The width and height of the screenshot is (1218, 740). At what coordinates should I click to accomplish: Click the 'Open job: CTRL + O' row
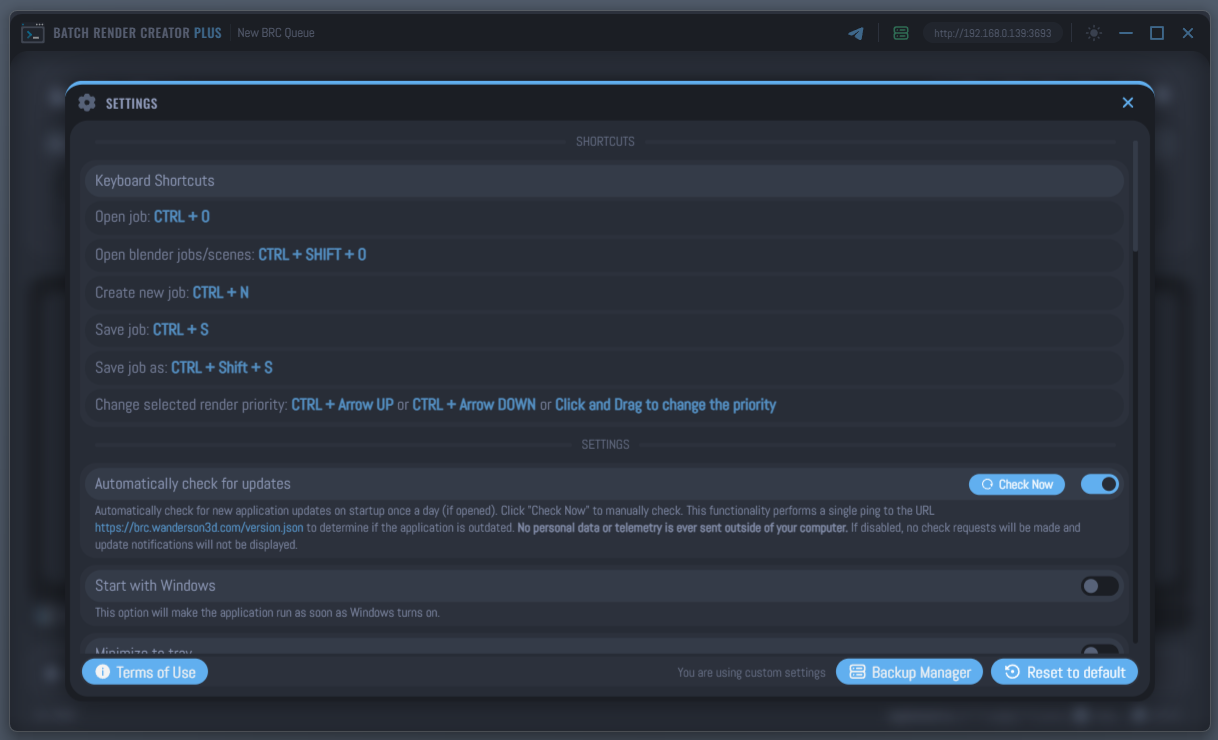604,217
